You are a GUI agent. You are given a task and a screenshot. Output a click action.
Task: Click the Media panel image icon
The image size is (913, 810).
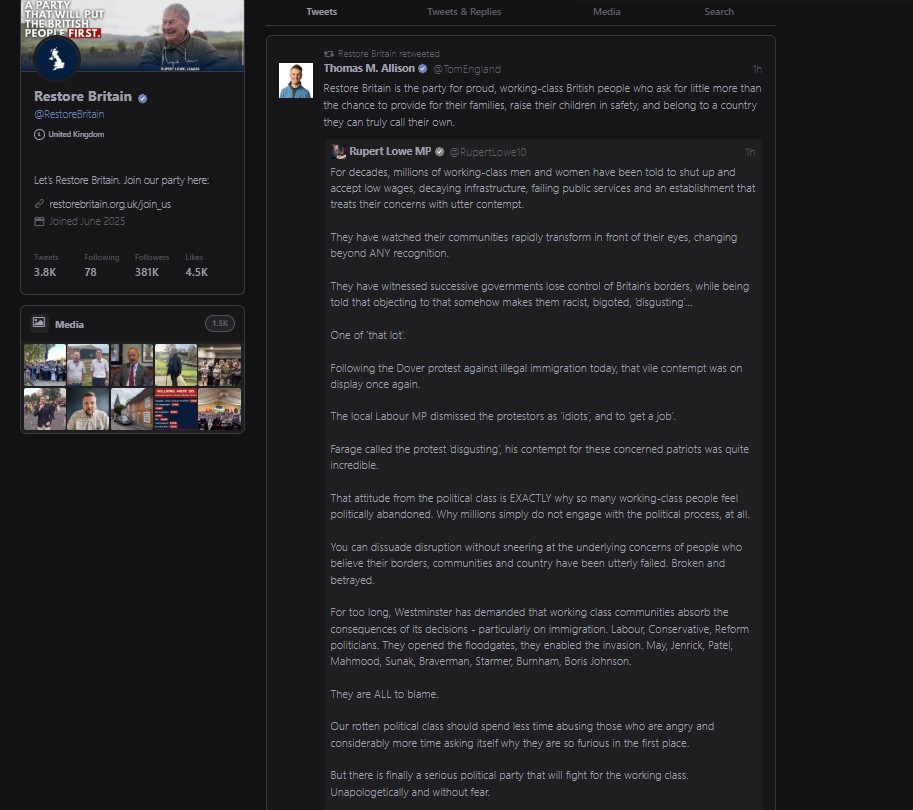[39, 322]
